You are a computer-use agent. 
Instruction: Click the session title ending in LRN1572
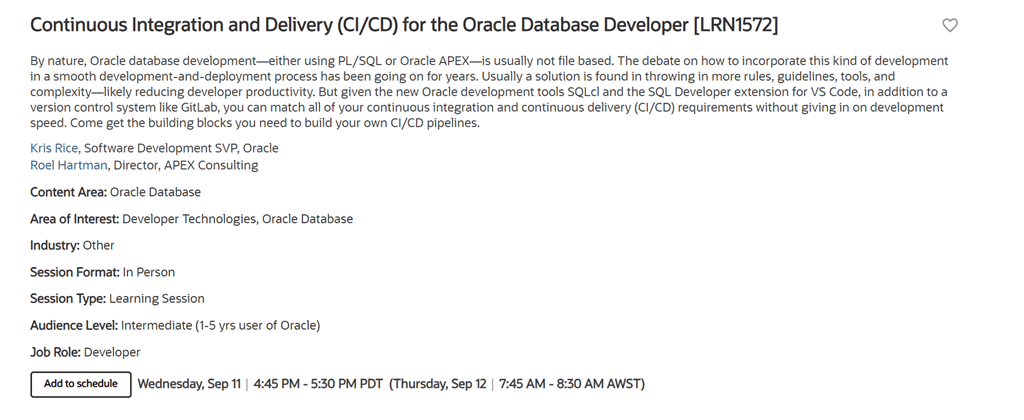(404, 25)
